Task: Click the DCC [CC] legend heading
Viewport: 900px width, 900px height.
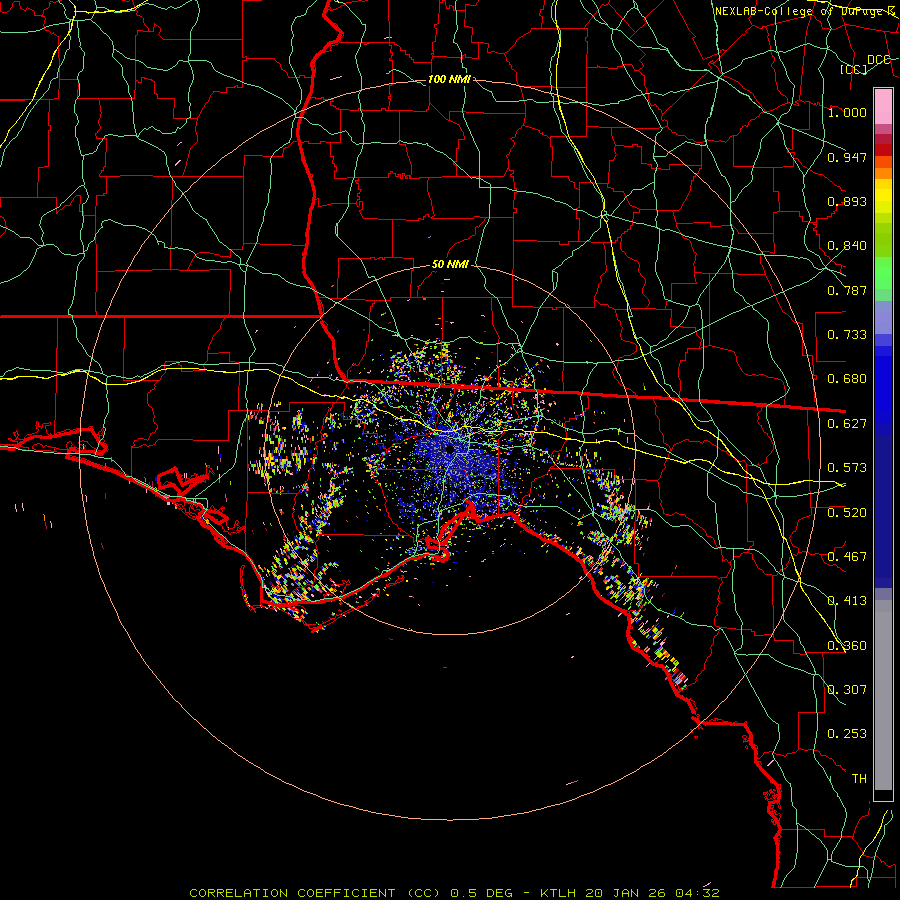Action: coord(866,64)
